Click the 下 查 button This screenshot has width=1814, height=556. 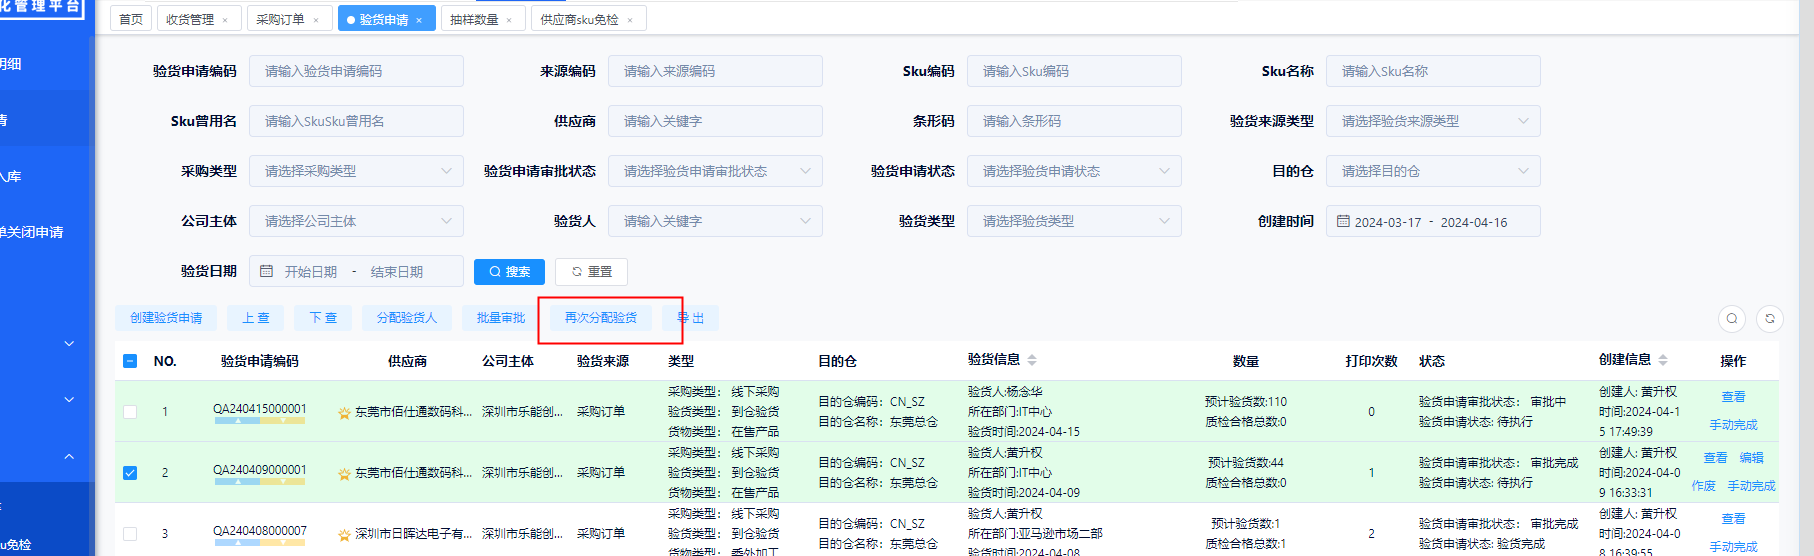pyautogui.click(x=323, y=318)
